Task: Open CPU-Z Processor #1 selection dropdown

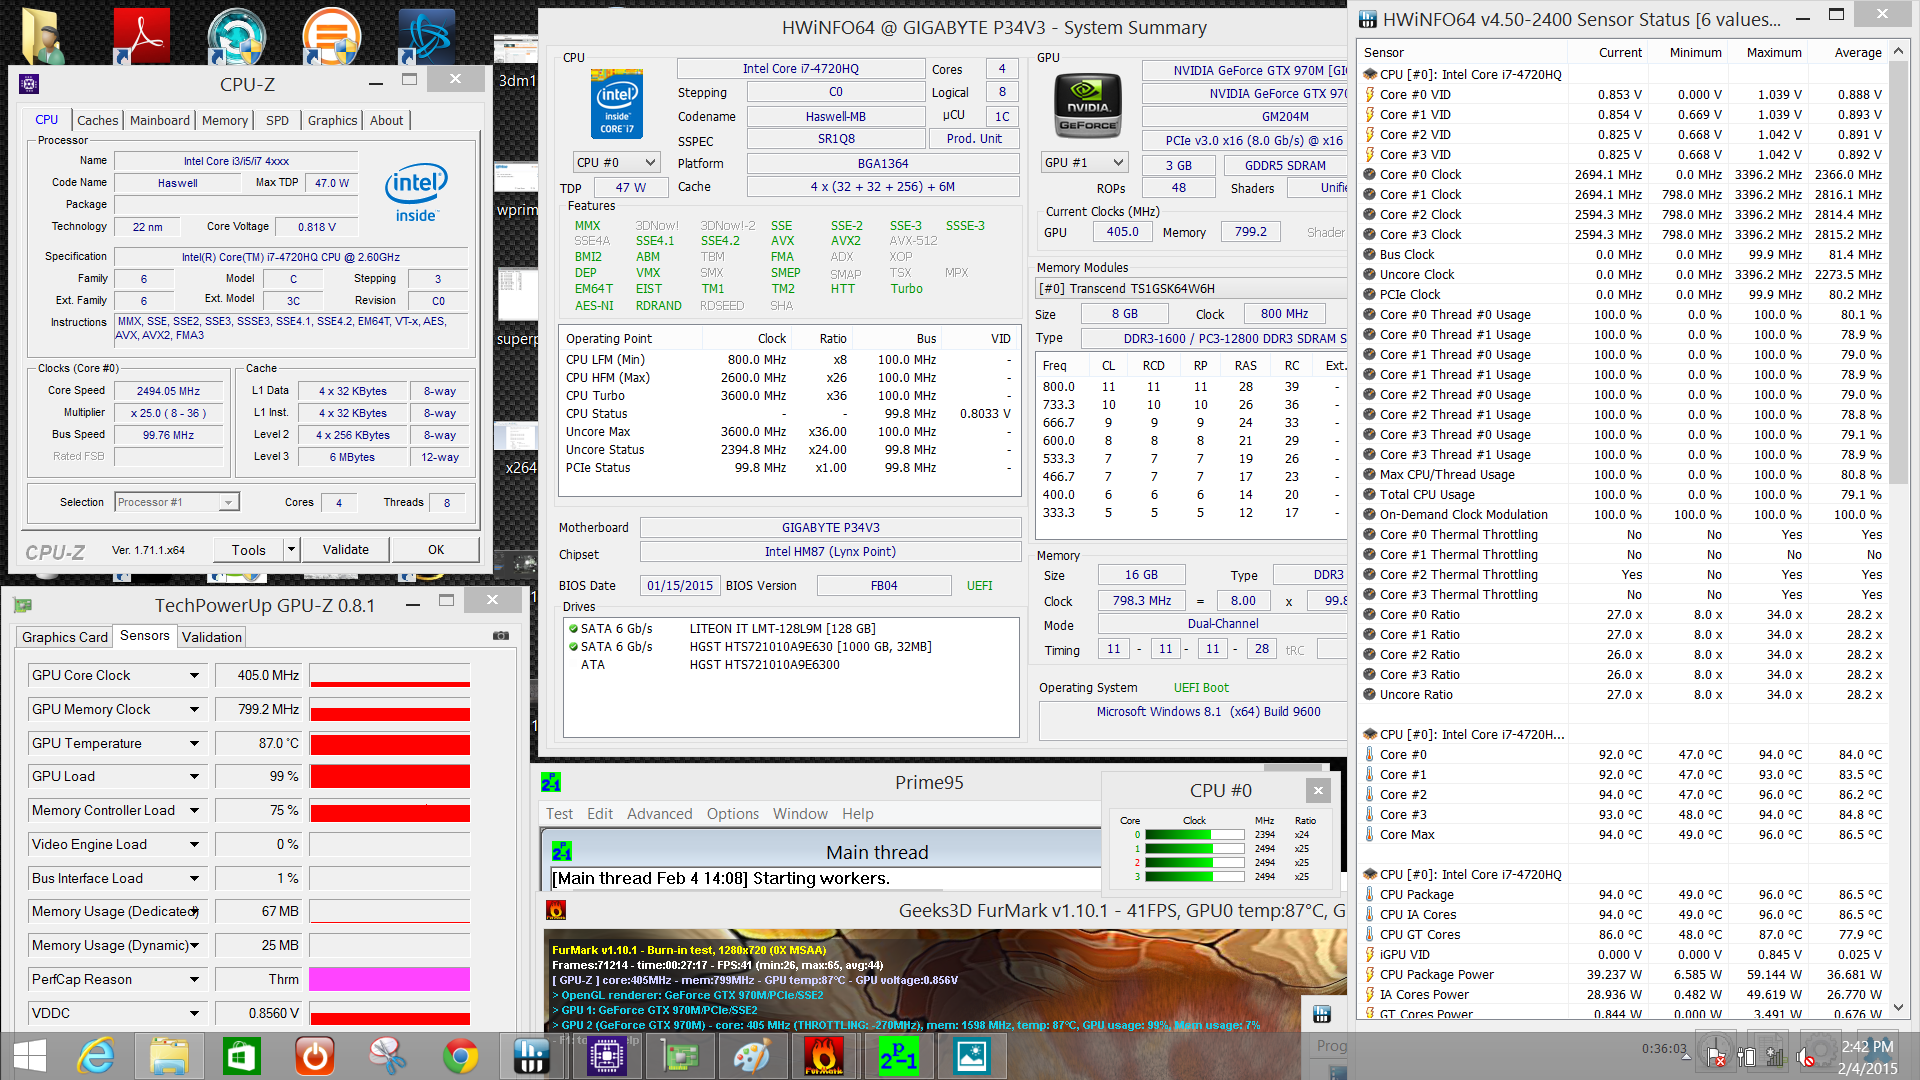Action: [177, 502]
